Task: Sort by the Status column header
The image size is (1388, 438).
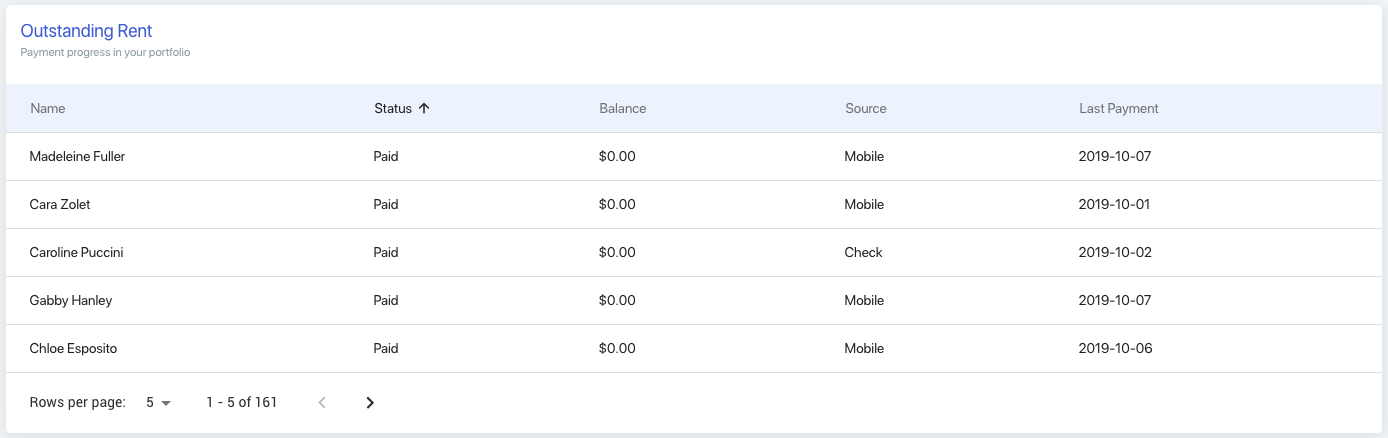Action: click(393, 108)
